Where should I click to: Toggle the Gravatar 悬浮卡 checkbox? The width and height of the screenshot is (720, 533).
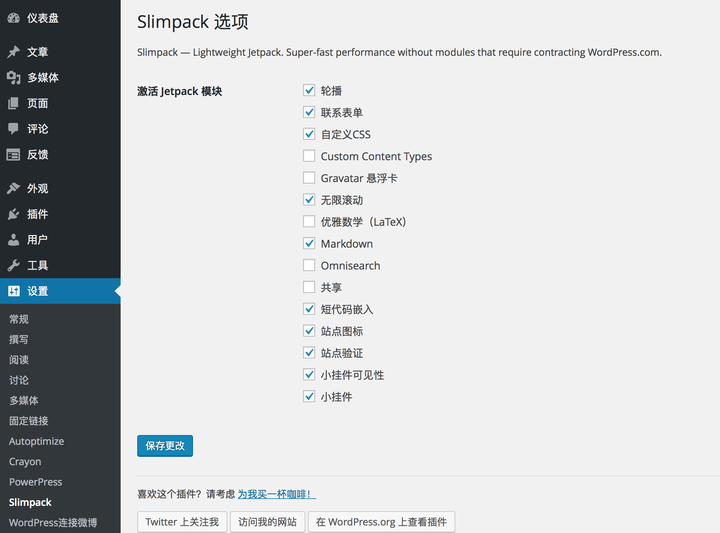(309, 178)
